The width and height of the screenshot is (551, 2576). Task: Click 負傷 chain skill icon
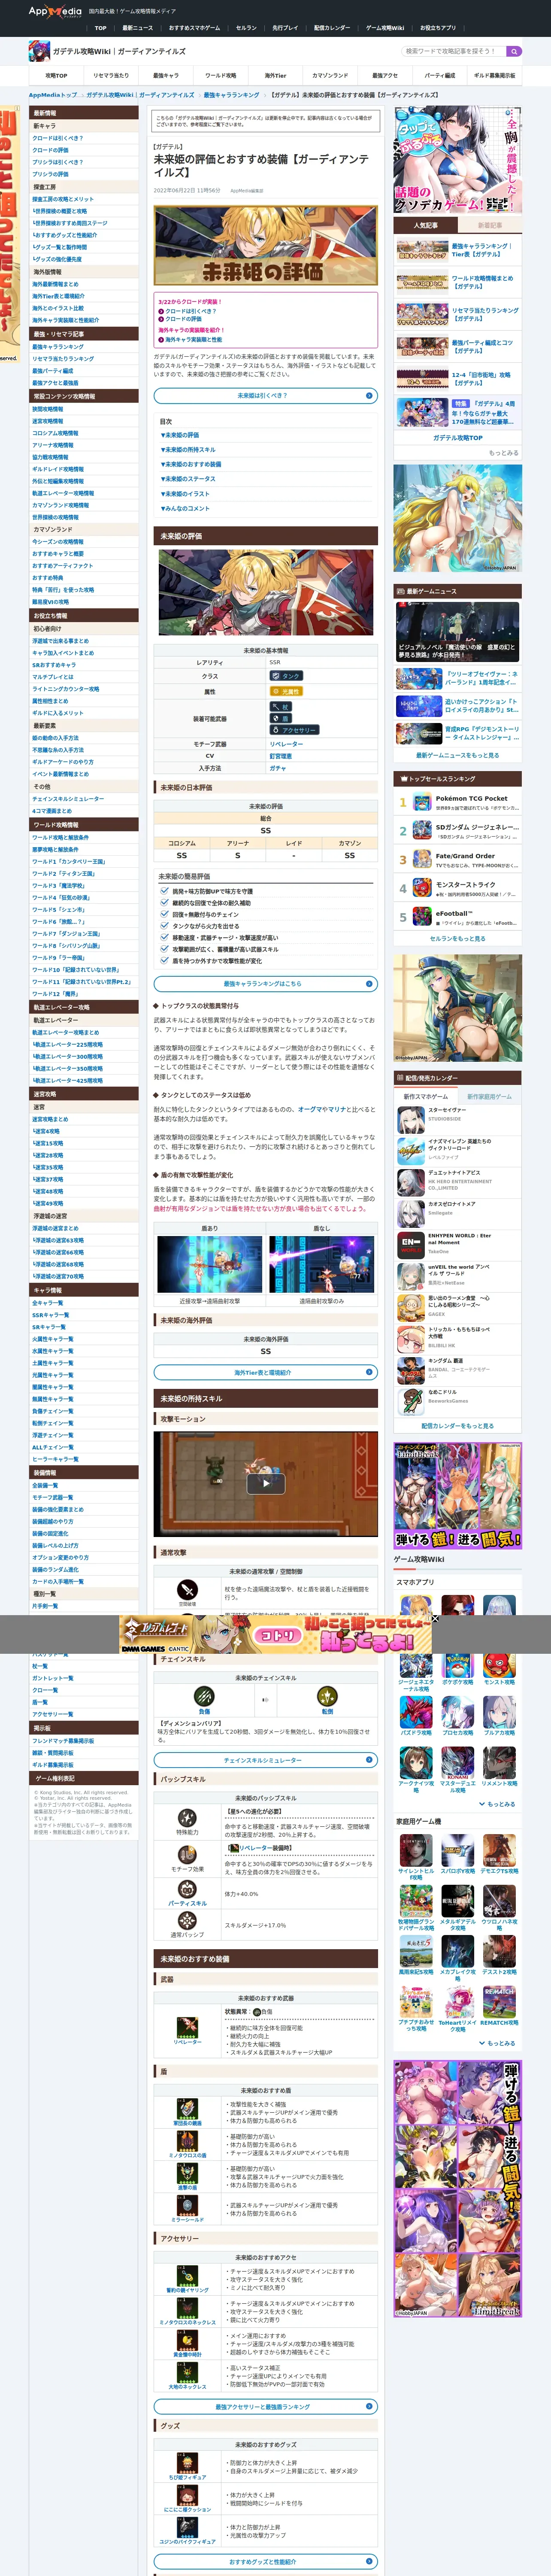[204, 1697]
